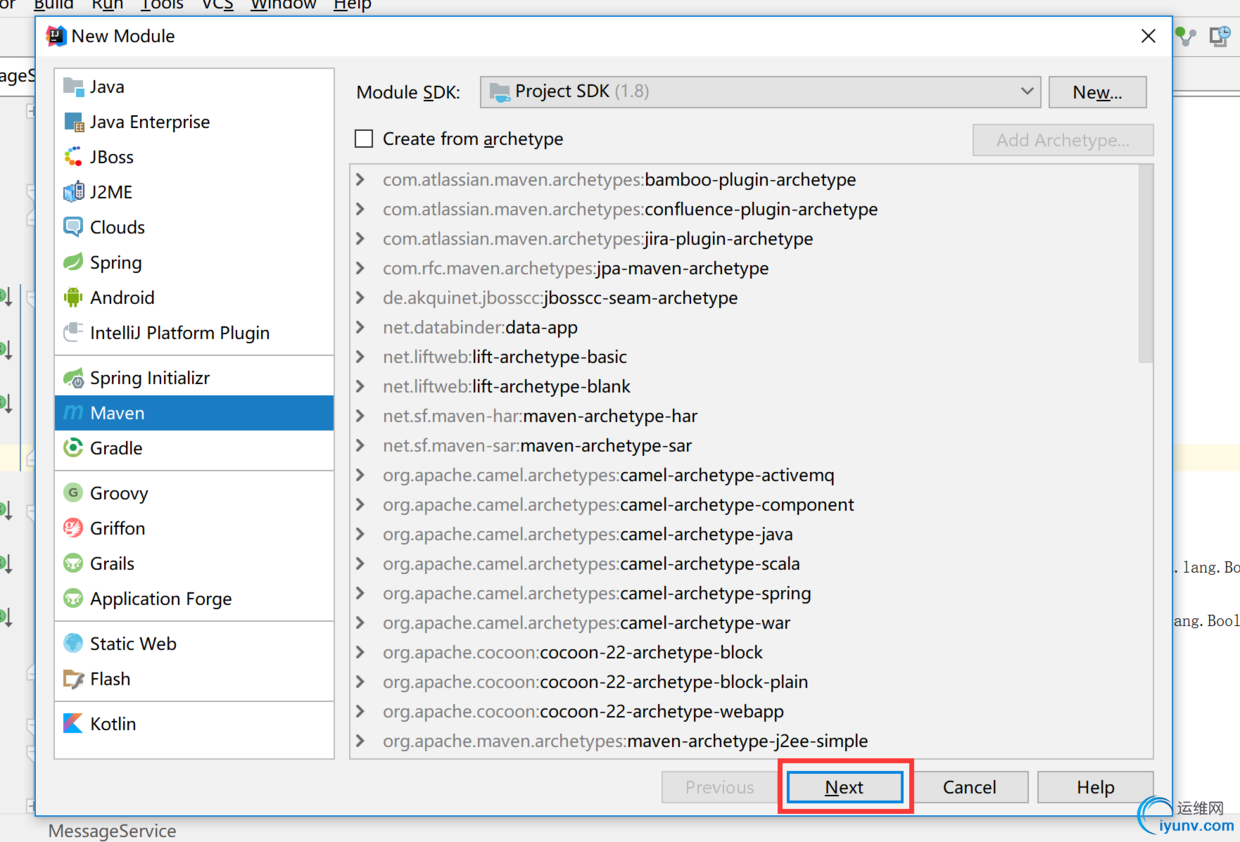This screenshot has width=1240, height=842.
Task: Select maven-archetype-har row text
Action: pyautogui.click(x=540, y=416)
